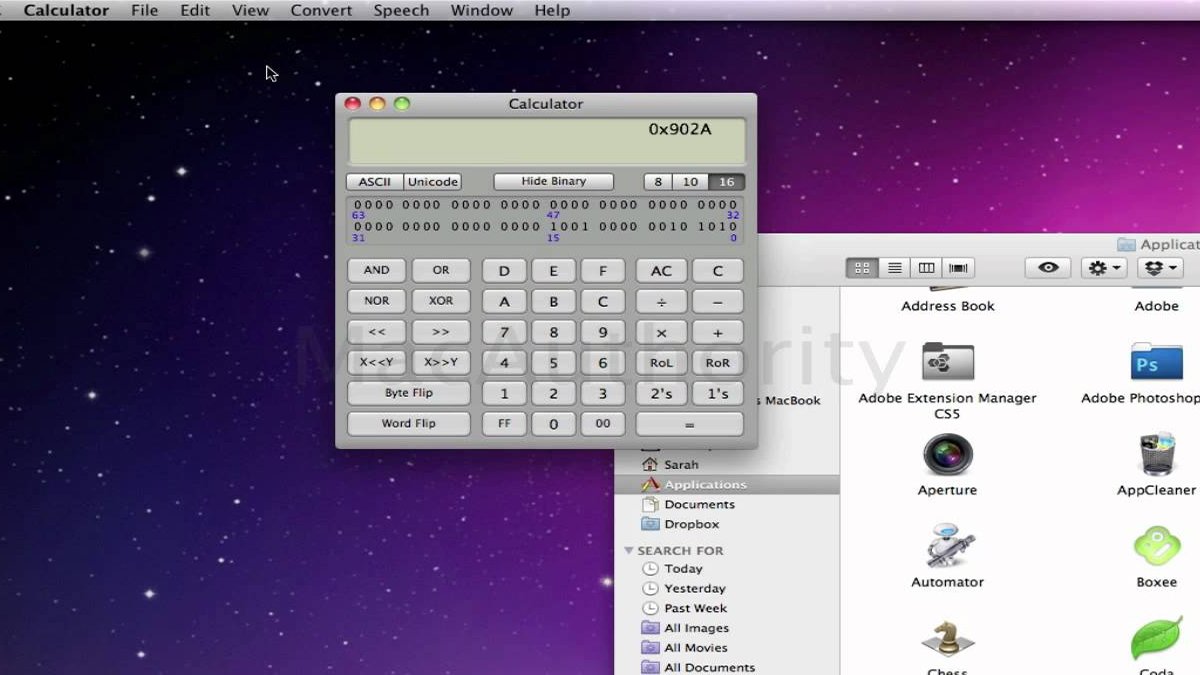Viewport: 1200px width, 675px height.
Task: Click the Quick Look eye icon in Finder
Action: click(1047, 268)
